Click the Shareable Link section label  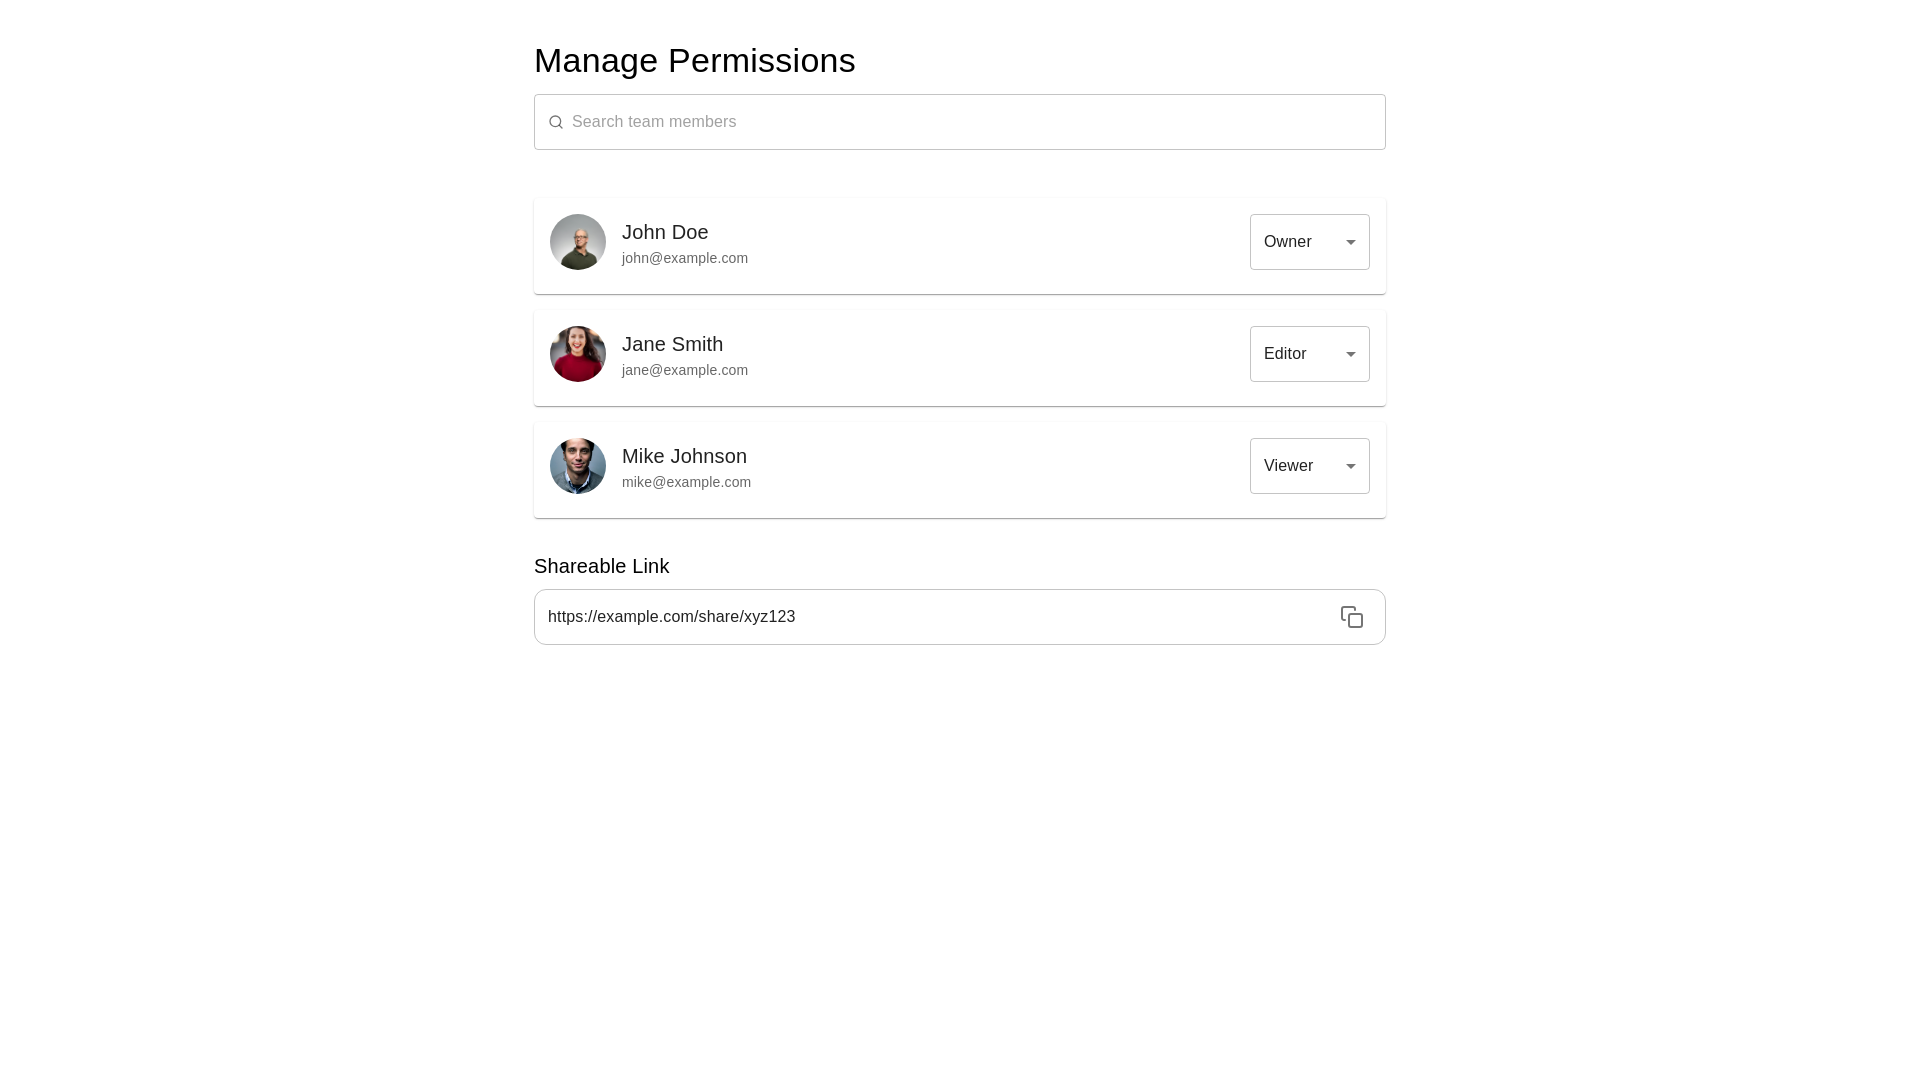pos(601,566)
